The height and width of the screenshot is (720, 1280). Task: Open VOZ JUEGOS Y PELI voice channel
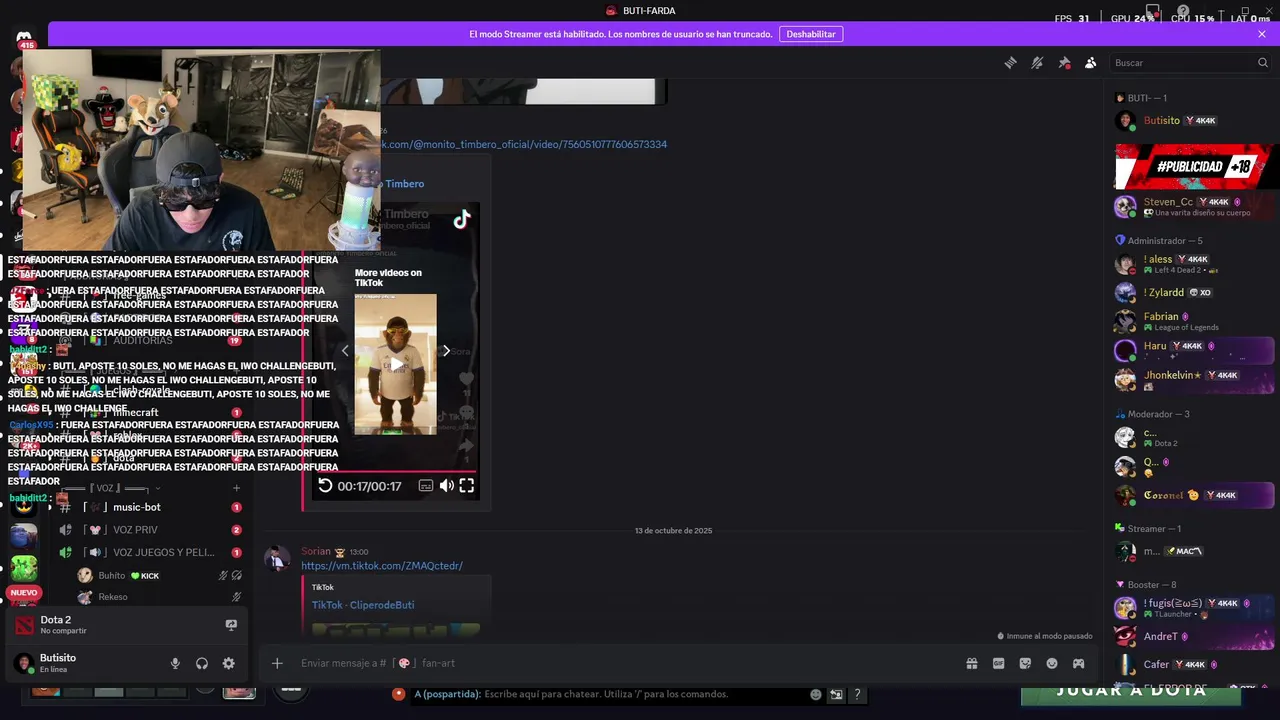[x=150, y=553]
